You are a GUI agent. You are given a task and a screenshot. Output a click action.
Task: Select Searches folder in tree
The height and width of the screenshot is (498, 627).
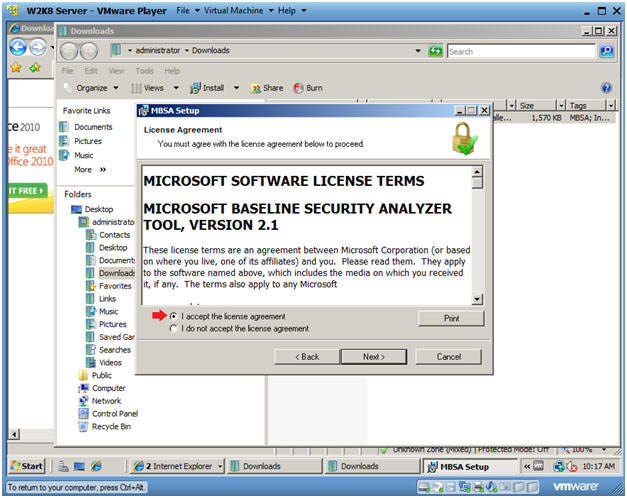click(108, 350)
